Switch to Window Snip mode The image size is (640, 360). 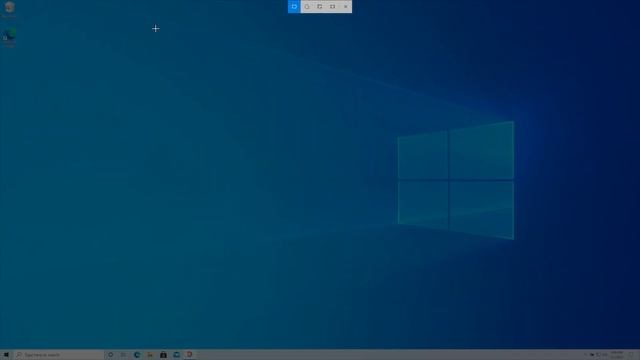tap(320, 7)
